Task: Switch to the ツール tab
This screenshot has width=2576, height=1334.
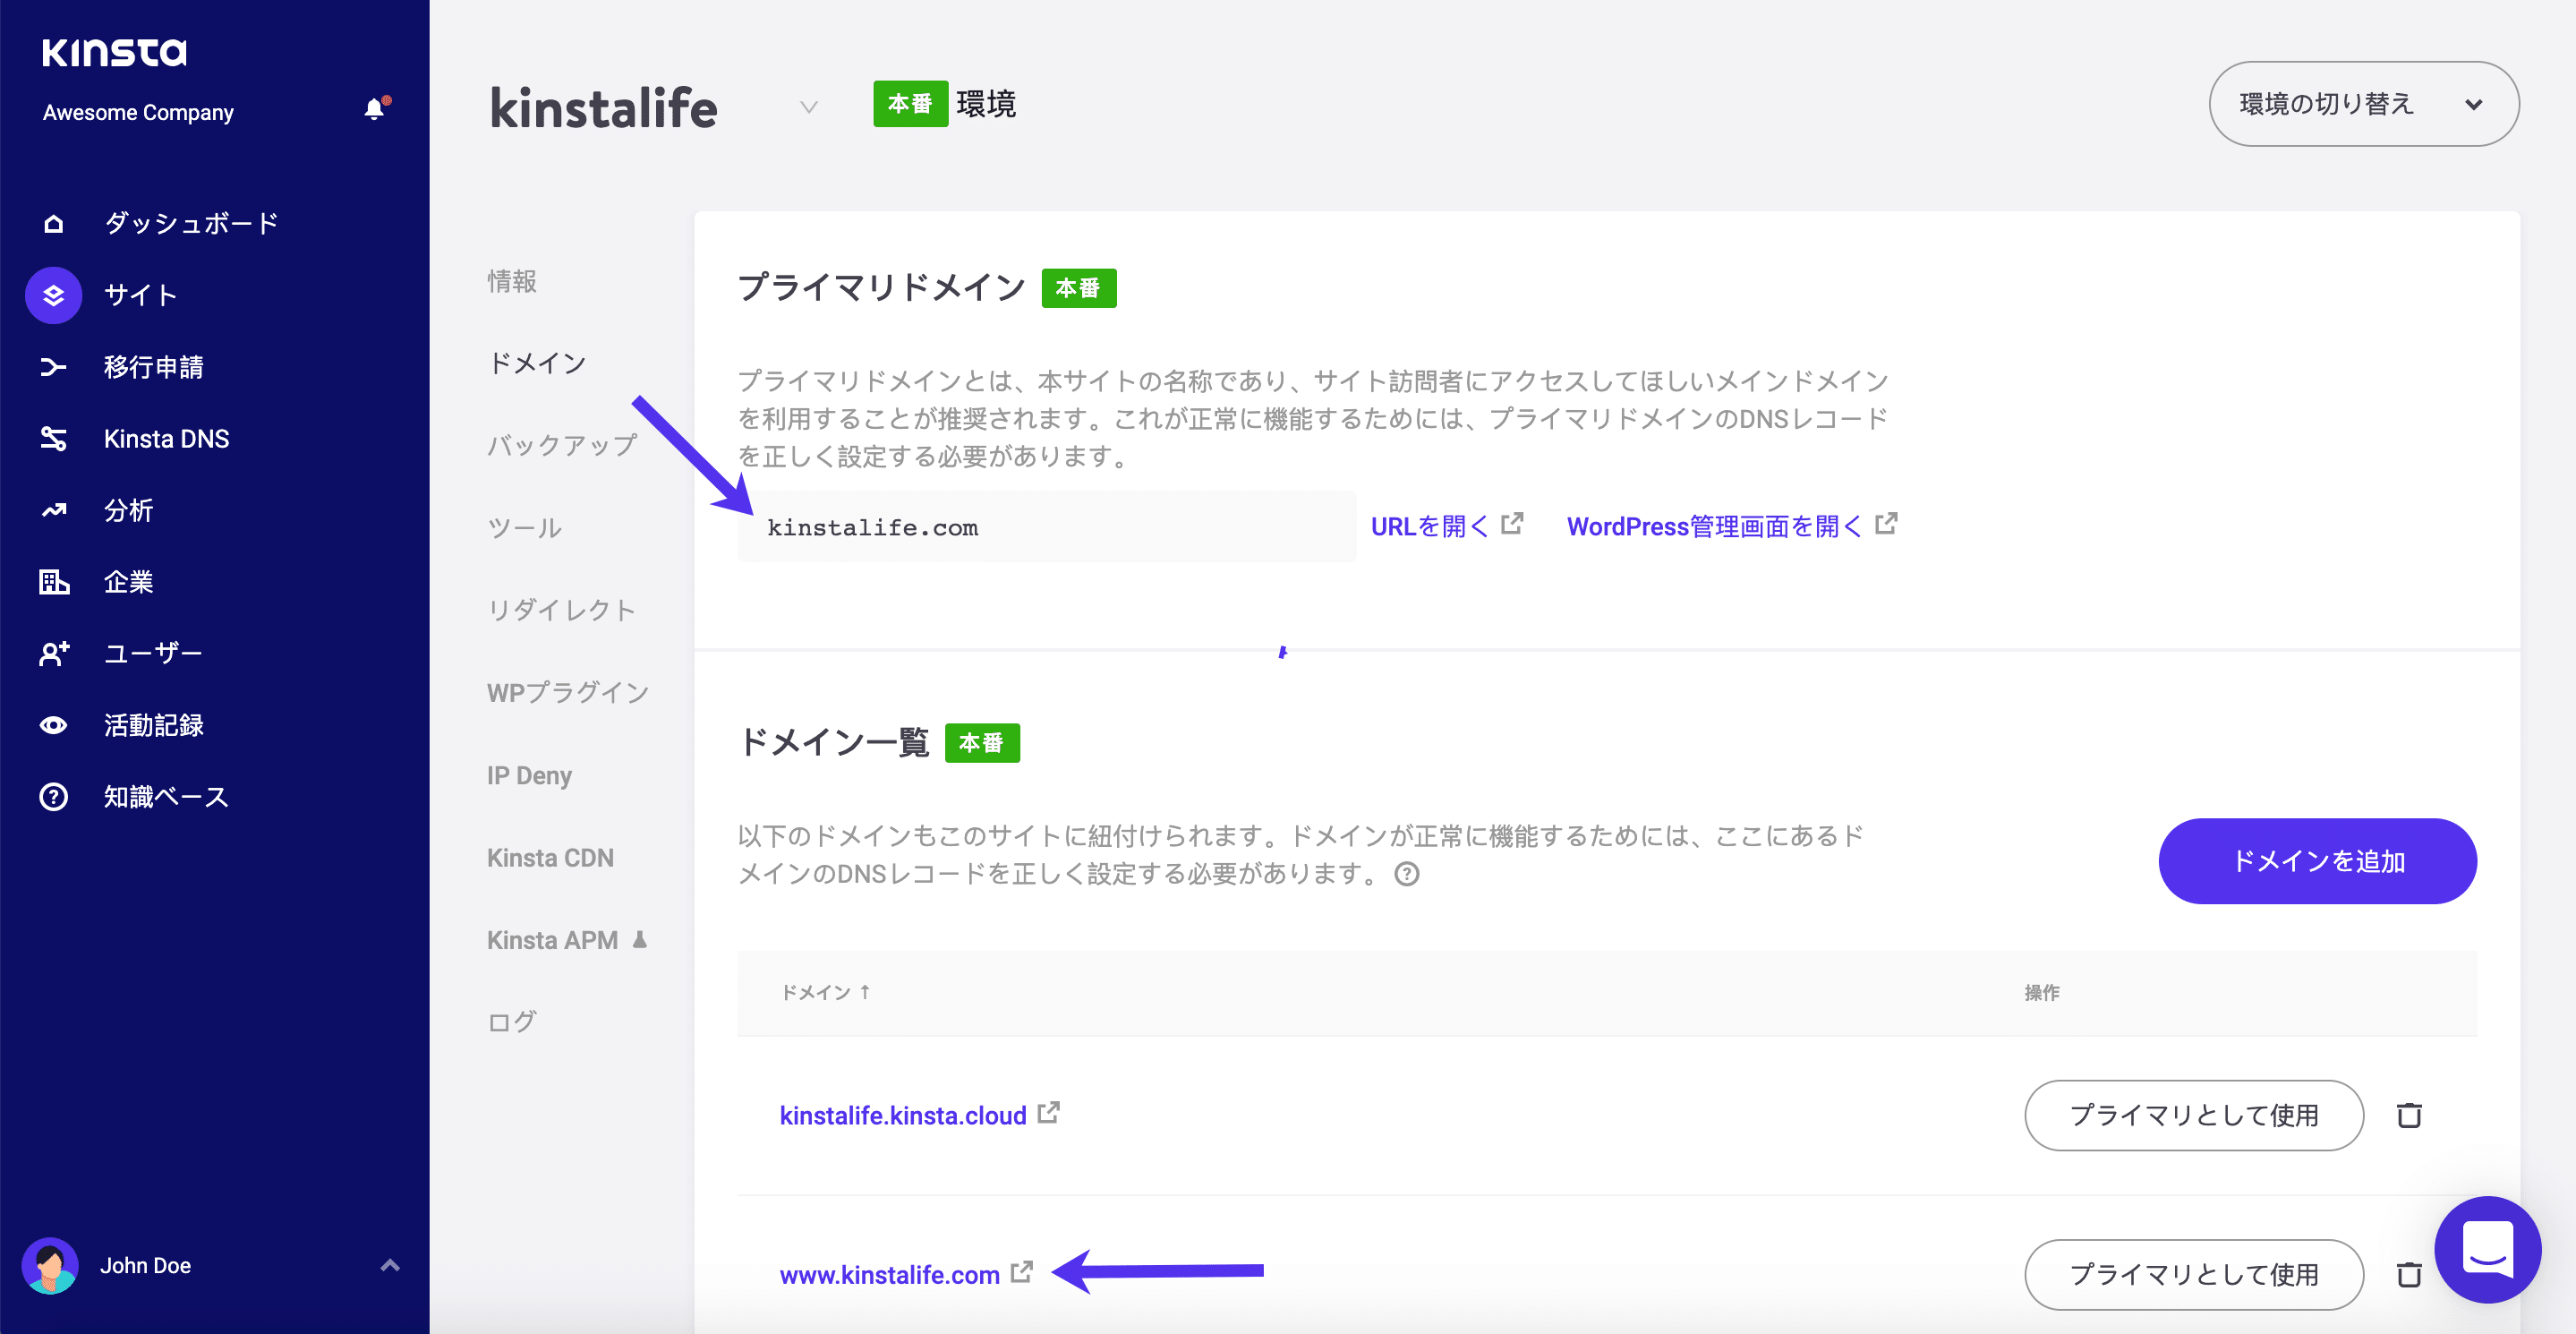Action: pos(525,528)
